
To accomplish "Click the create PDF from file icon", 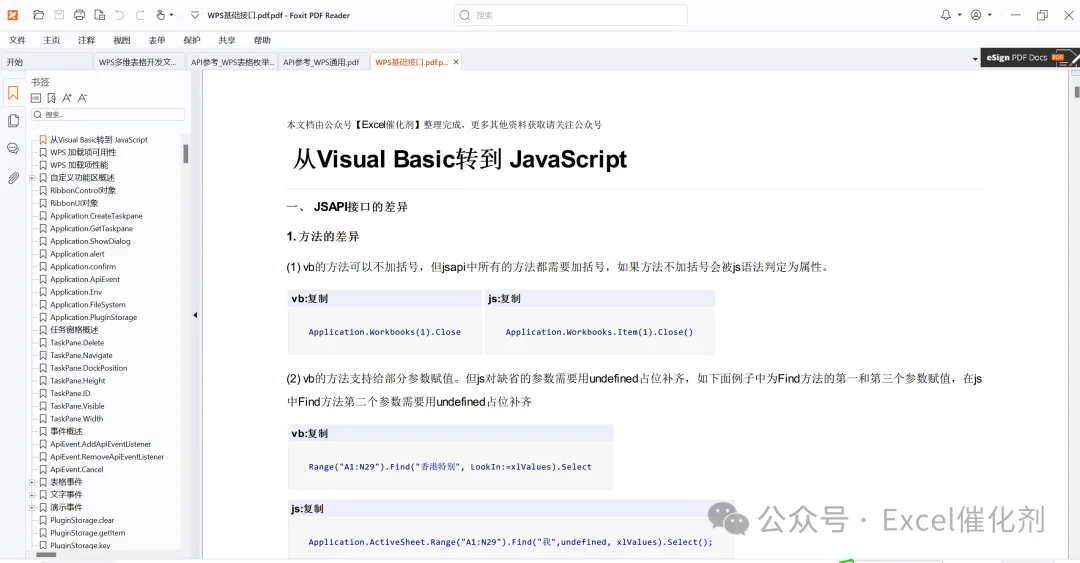I will point(100,14).
